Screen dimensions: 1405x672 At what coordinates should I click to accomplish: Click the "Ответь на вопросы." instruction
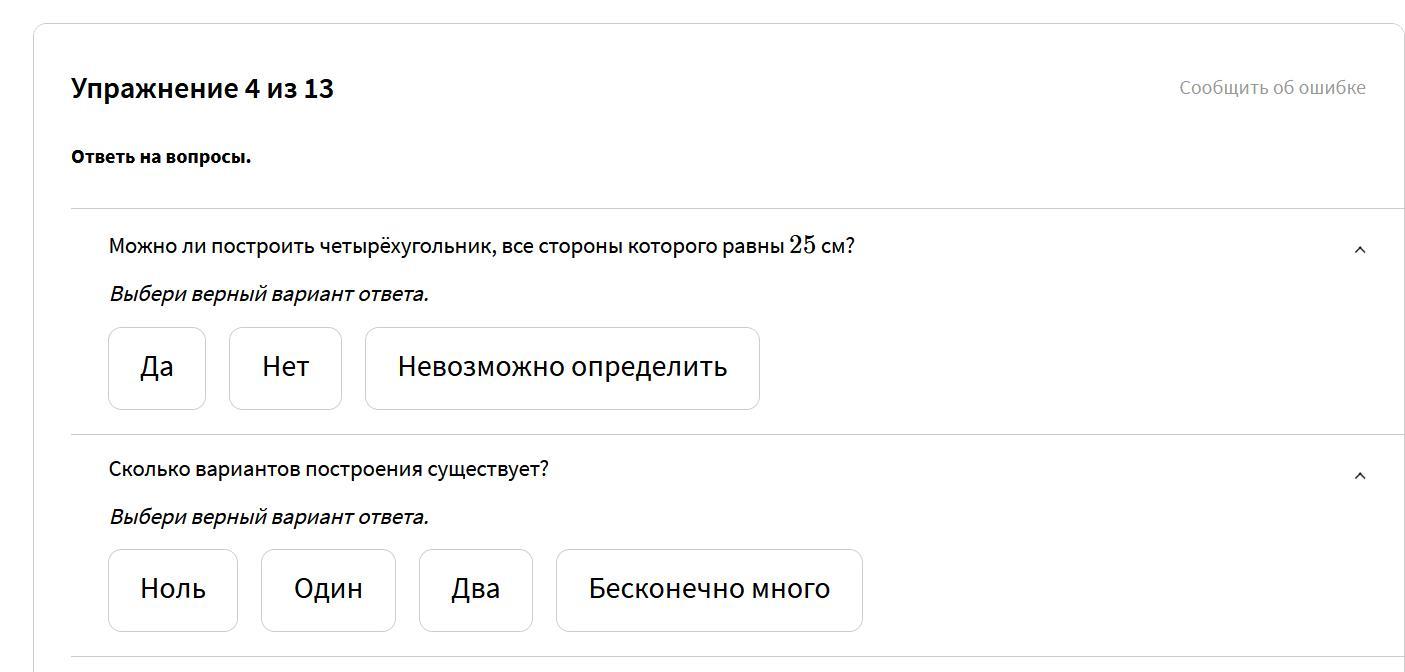click(x=161, y=157)
